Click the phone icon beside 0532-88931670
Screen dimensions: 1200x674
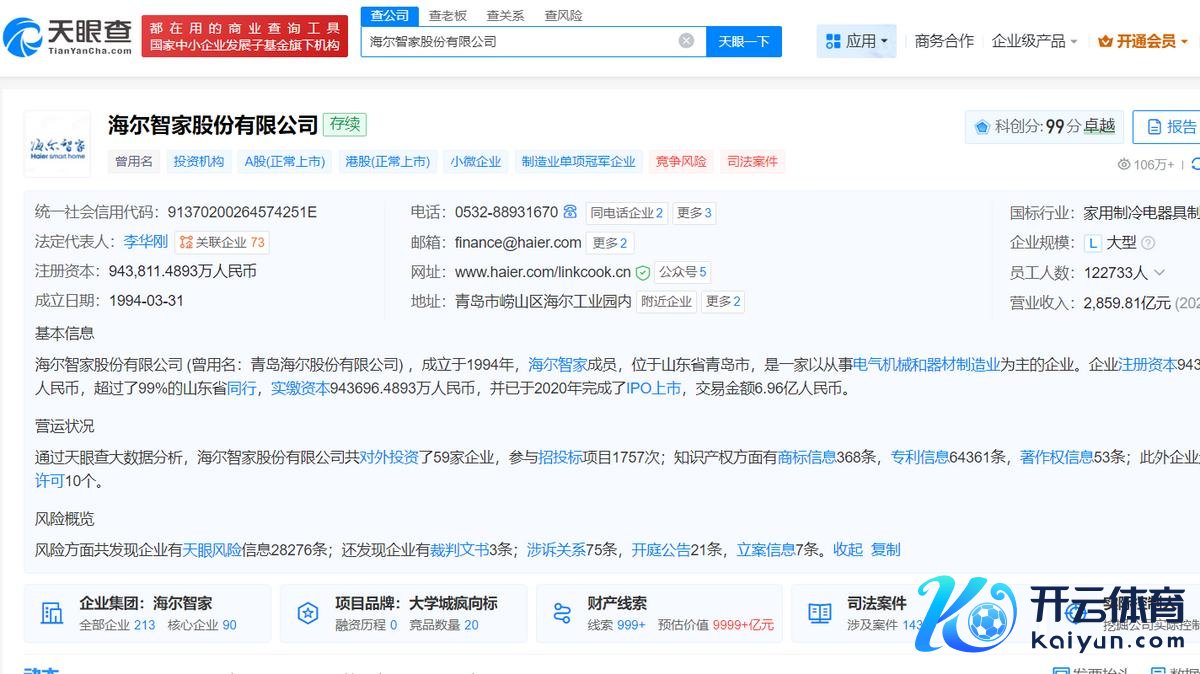570,212
